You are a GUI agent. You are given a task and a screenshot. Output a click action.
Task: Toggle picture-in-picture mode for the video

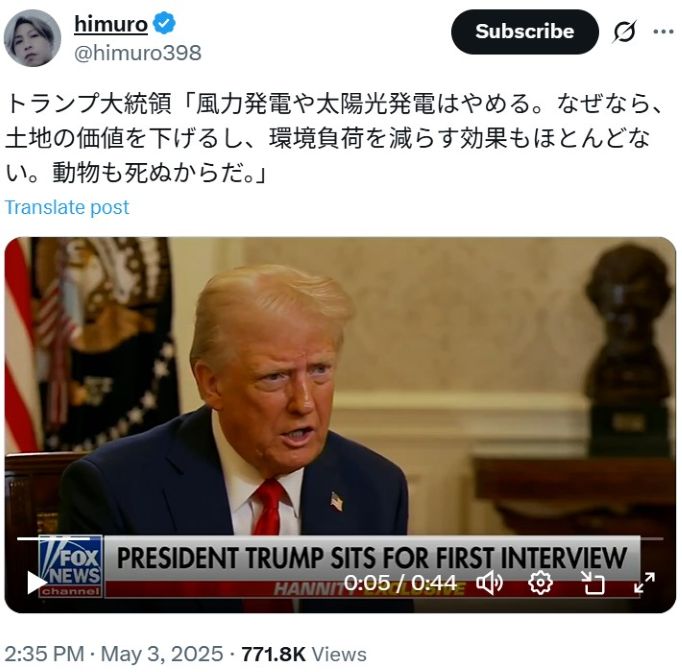[593, 583]
